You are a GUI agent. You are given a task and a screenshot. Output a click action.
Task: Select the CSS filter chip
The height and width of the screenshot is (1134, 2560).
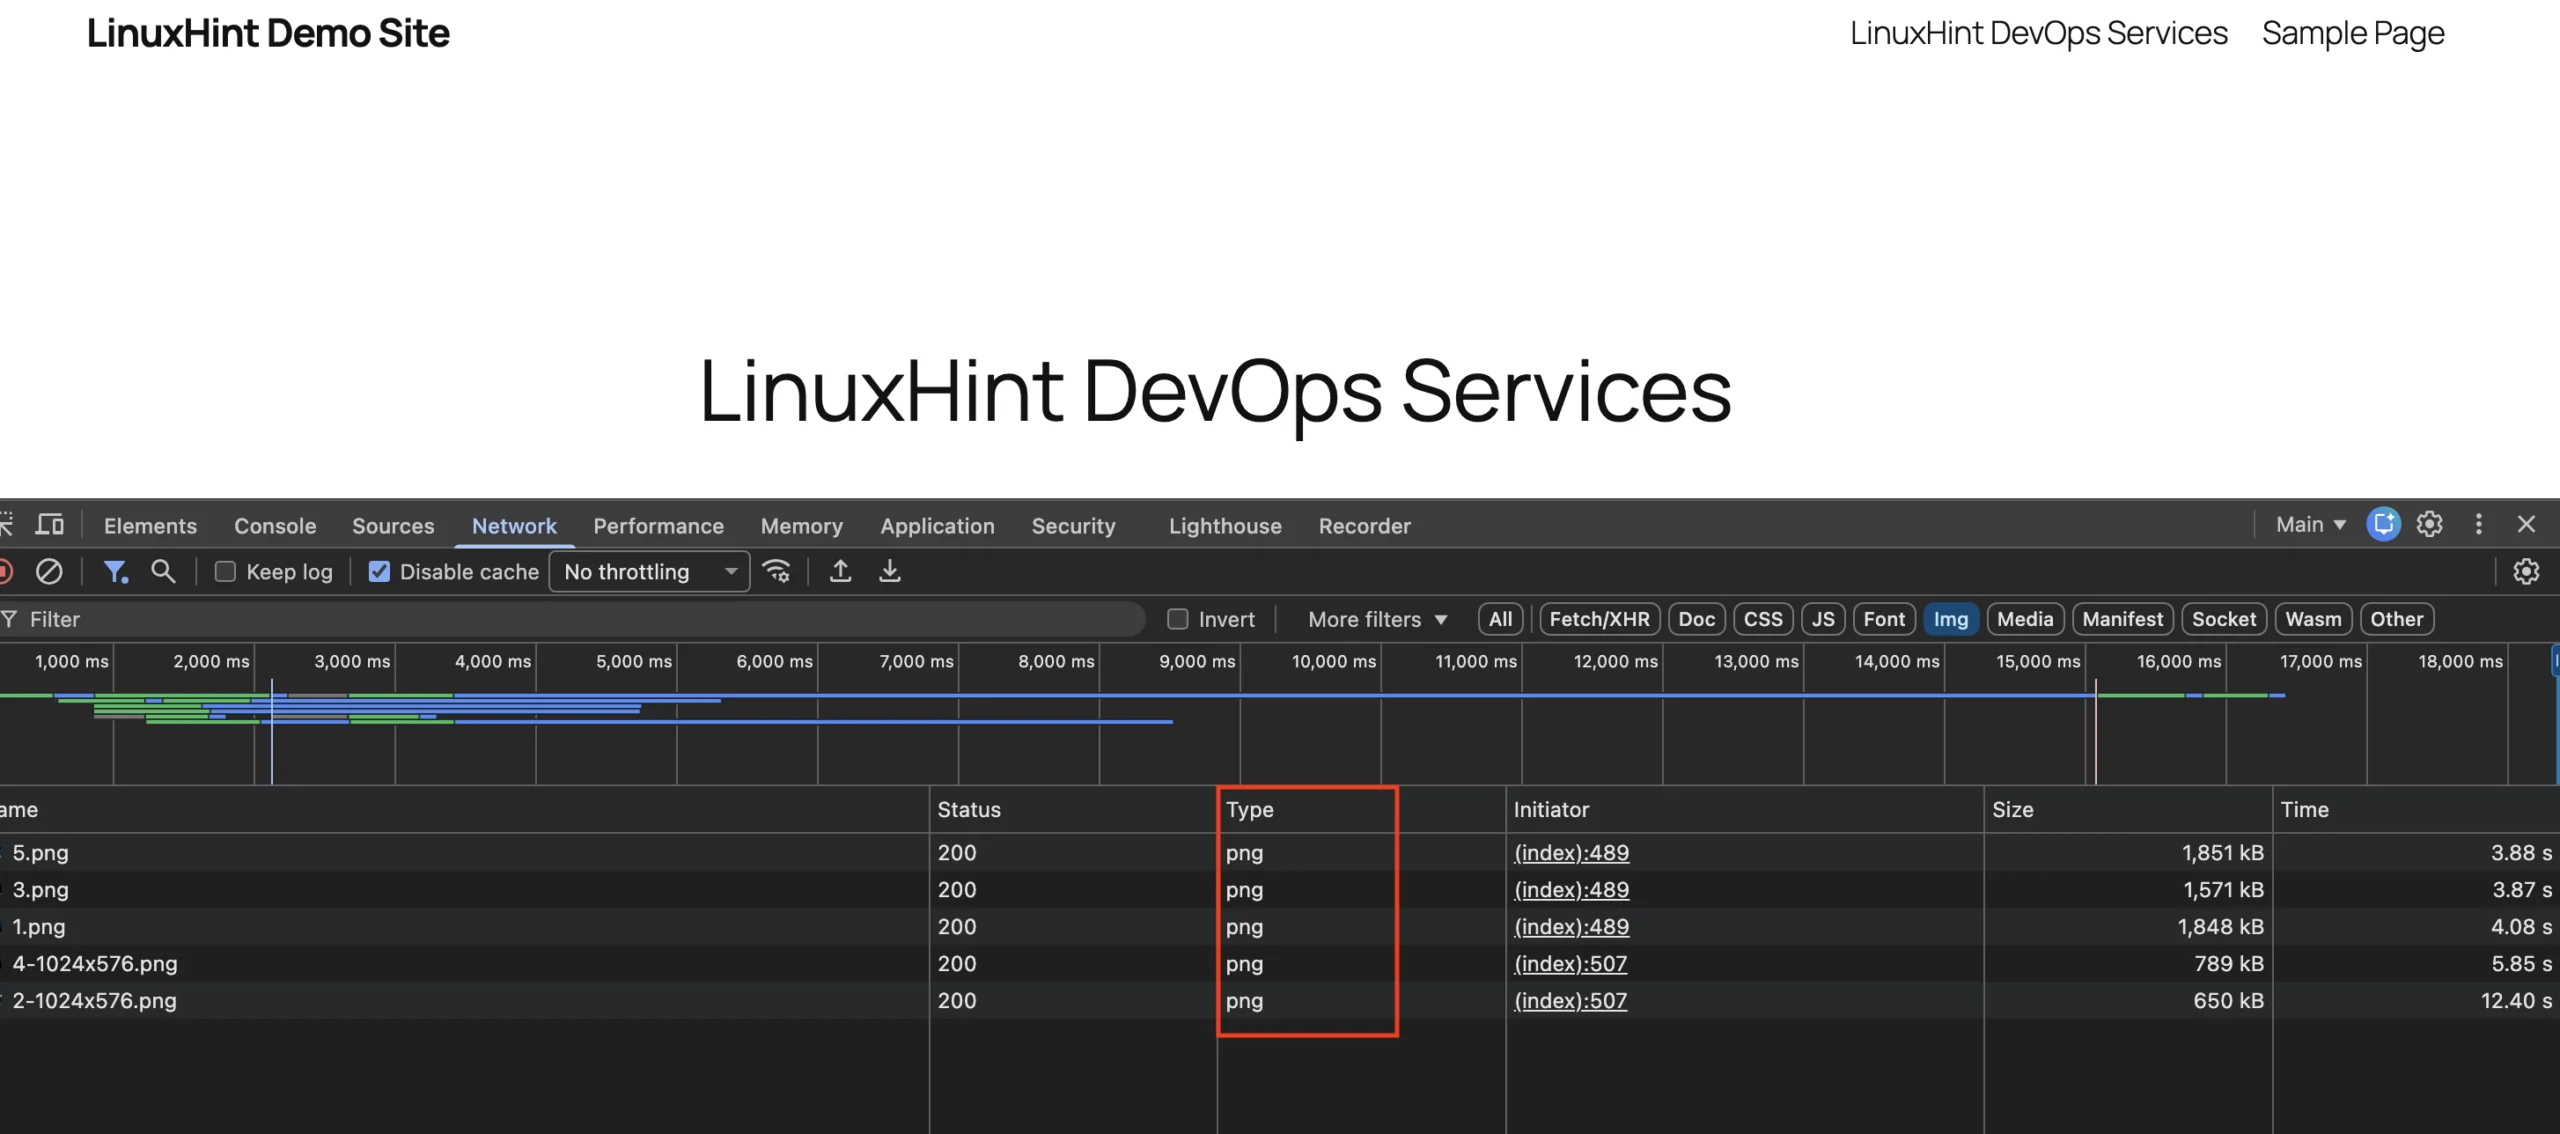coord(1763,619)
